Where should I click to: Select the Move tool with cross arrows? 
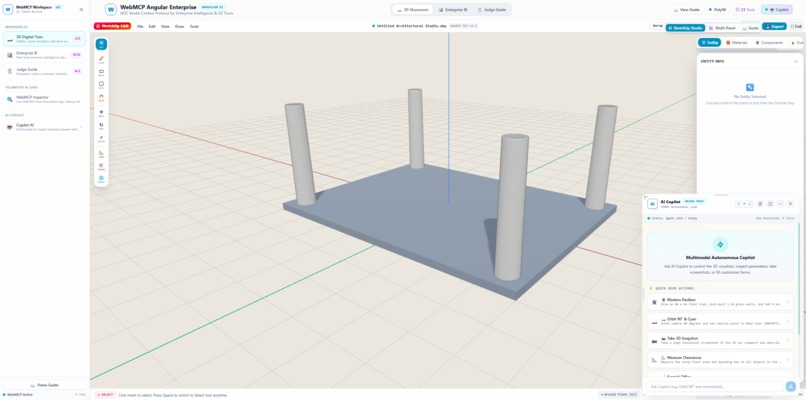(101, 113)
